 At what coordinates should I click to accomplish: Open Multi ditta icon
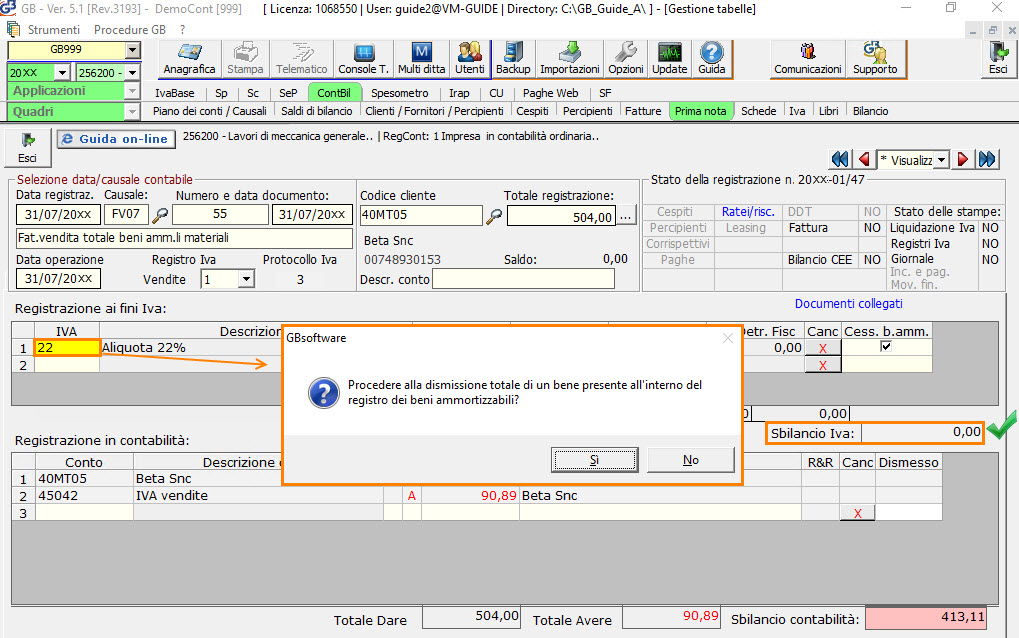[422, 58]
